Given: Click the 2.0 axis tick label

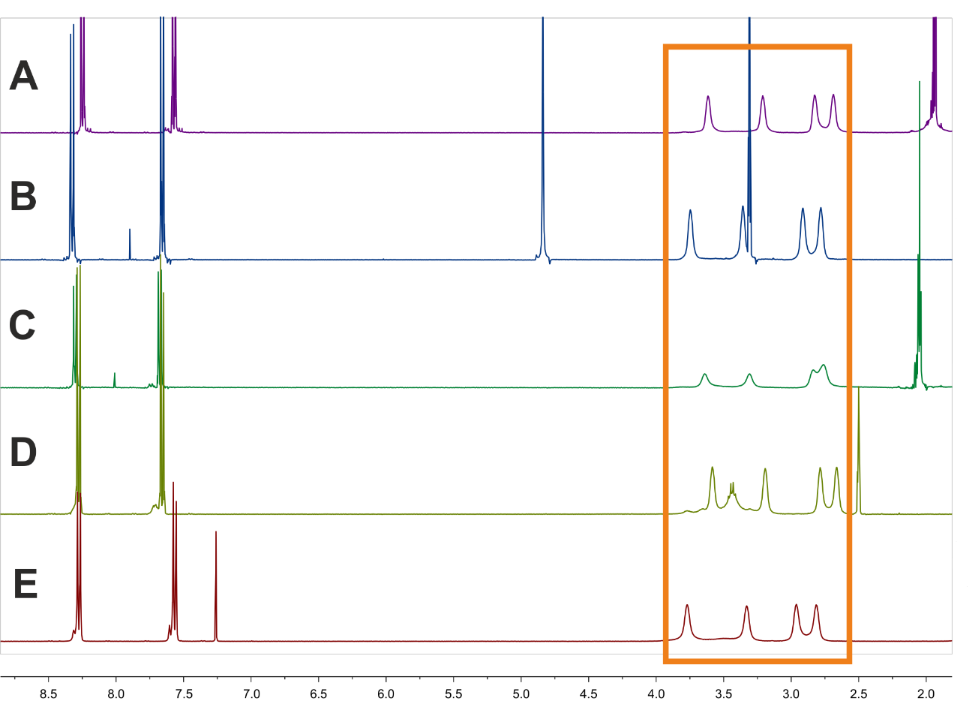Looking at the screenshot, I should [926, 691].
